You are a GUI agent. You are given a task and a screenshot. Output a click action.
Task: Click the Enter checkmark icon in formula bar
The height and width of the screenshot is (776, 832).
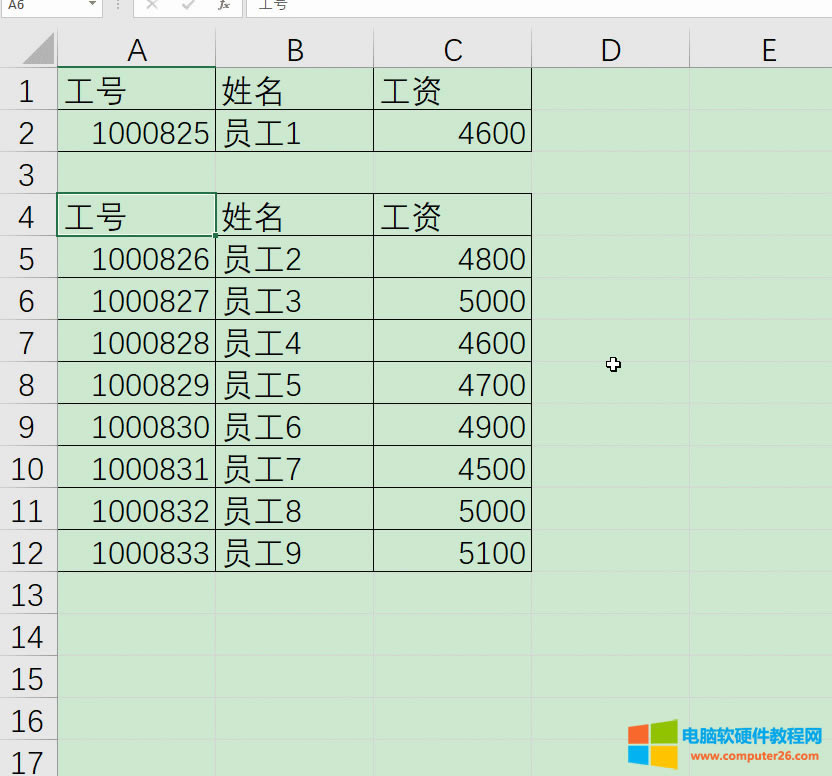[188, 5]
